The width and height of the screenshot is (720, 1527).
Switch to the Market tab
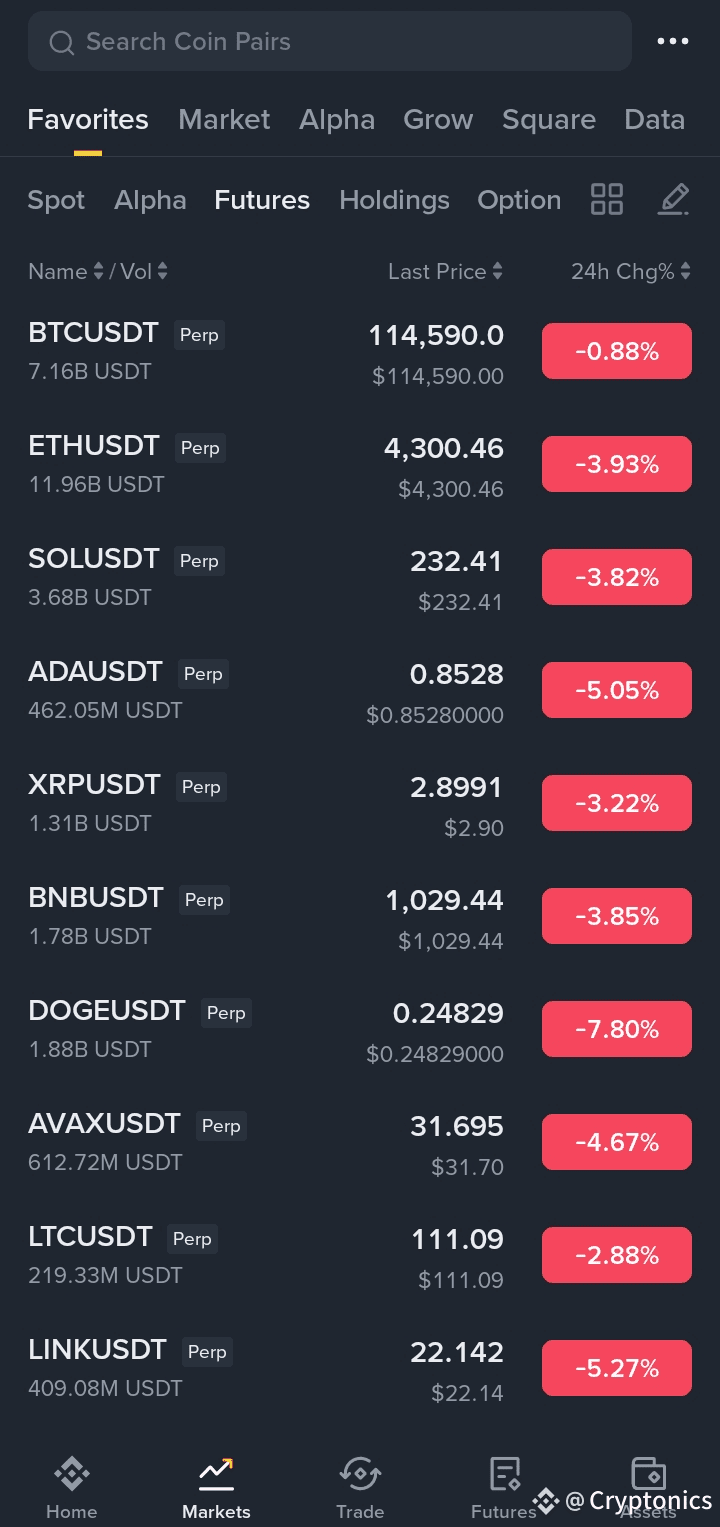224,120
